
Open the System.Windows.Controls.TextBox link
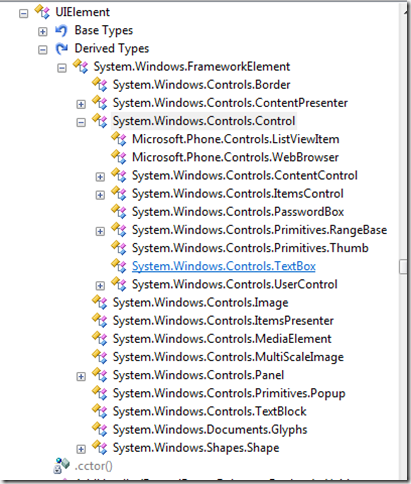click(x=224, y=266)
